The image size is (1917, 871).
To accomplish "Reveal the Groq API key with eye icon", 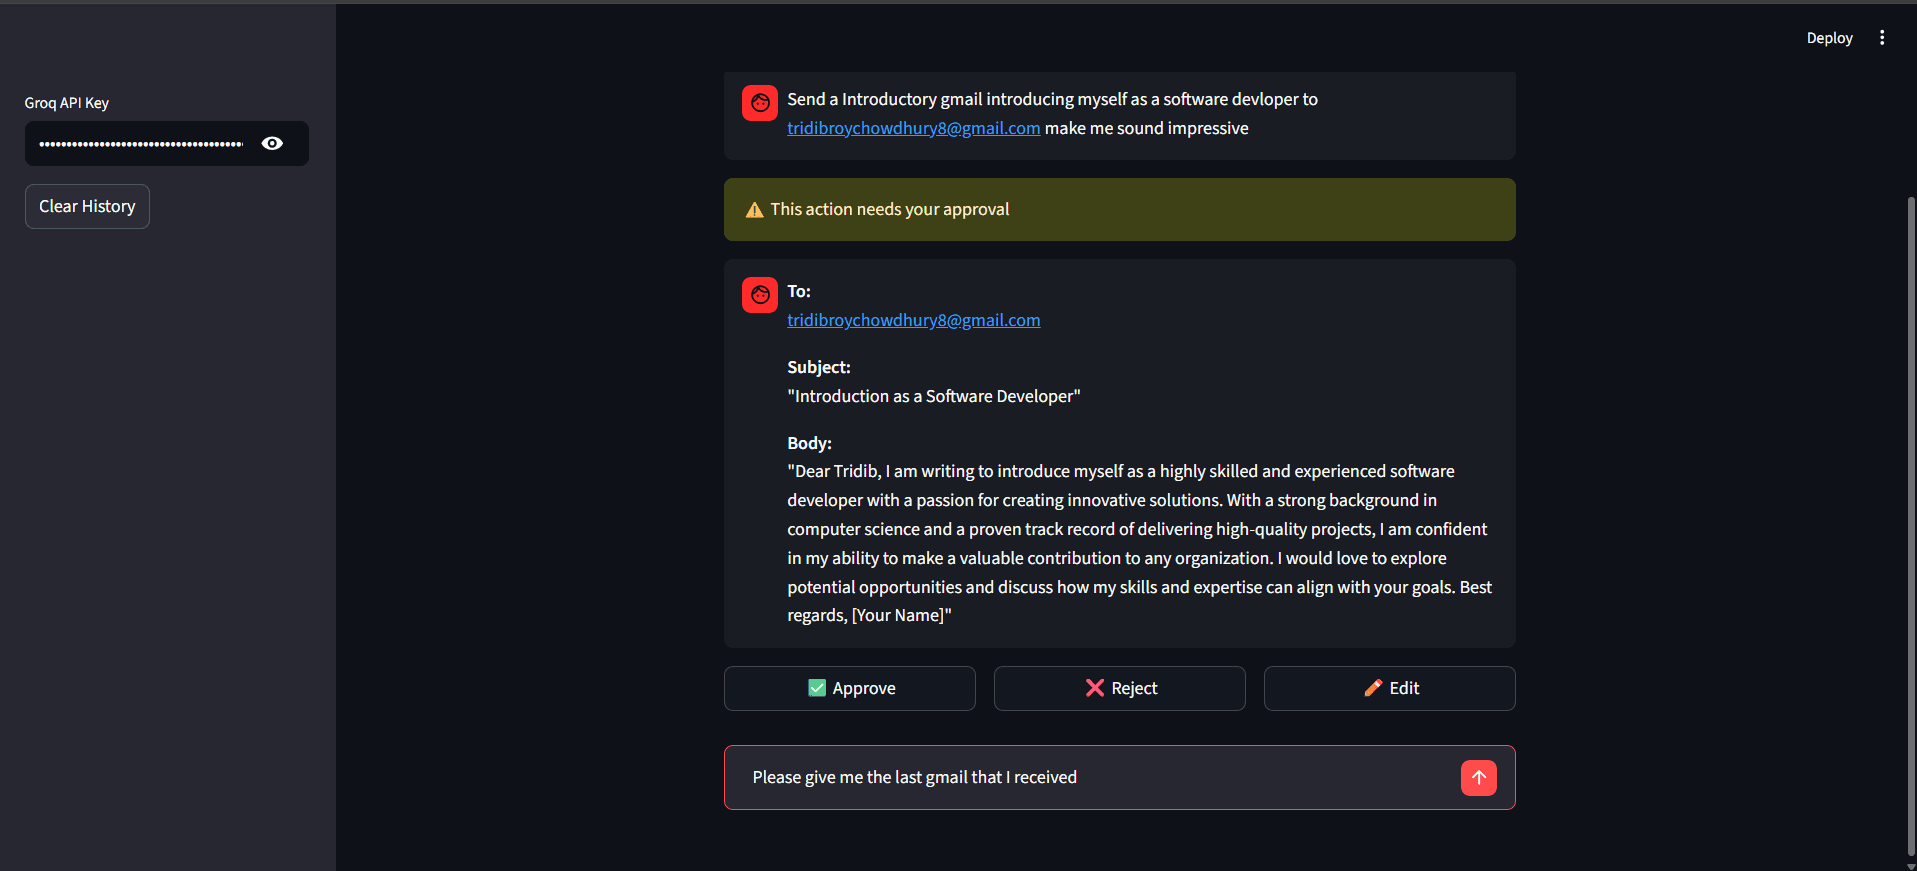I will coord(272,143).
